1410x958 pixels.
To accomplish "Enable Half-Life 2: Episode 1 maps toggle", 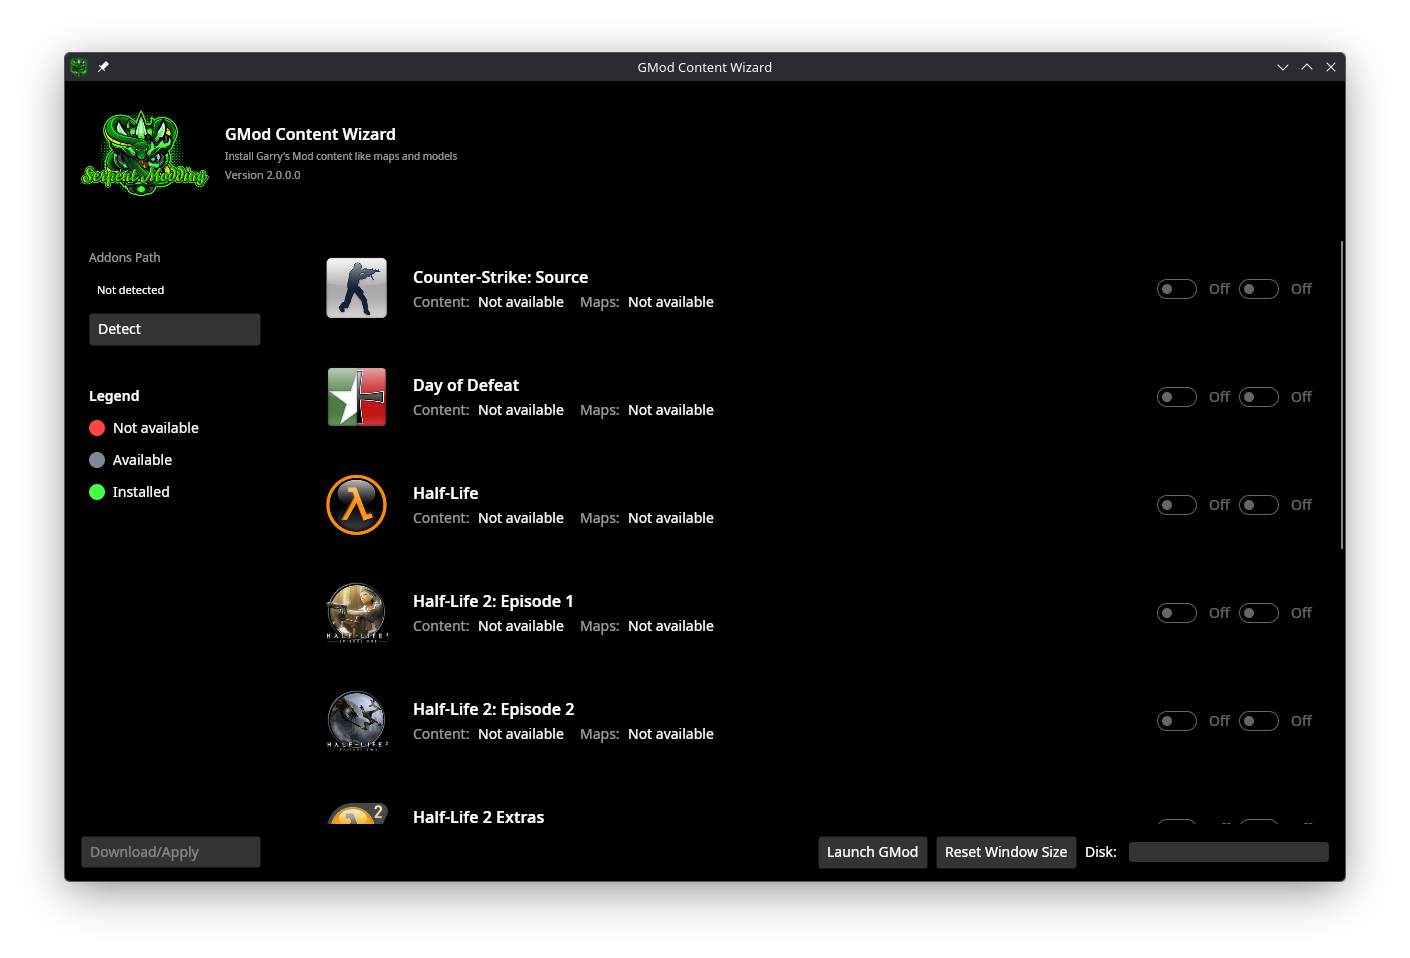I will click(x=1259, y=613).
